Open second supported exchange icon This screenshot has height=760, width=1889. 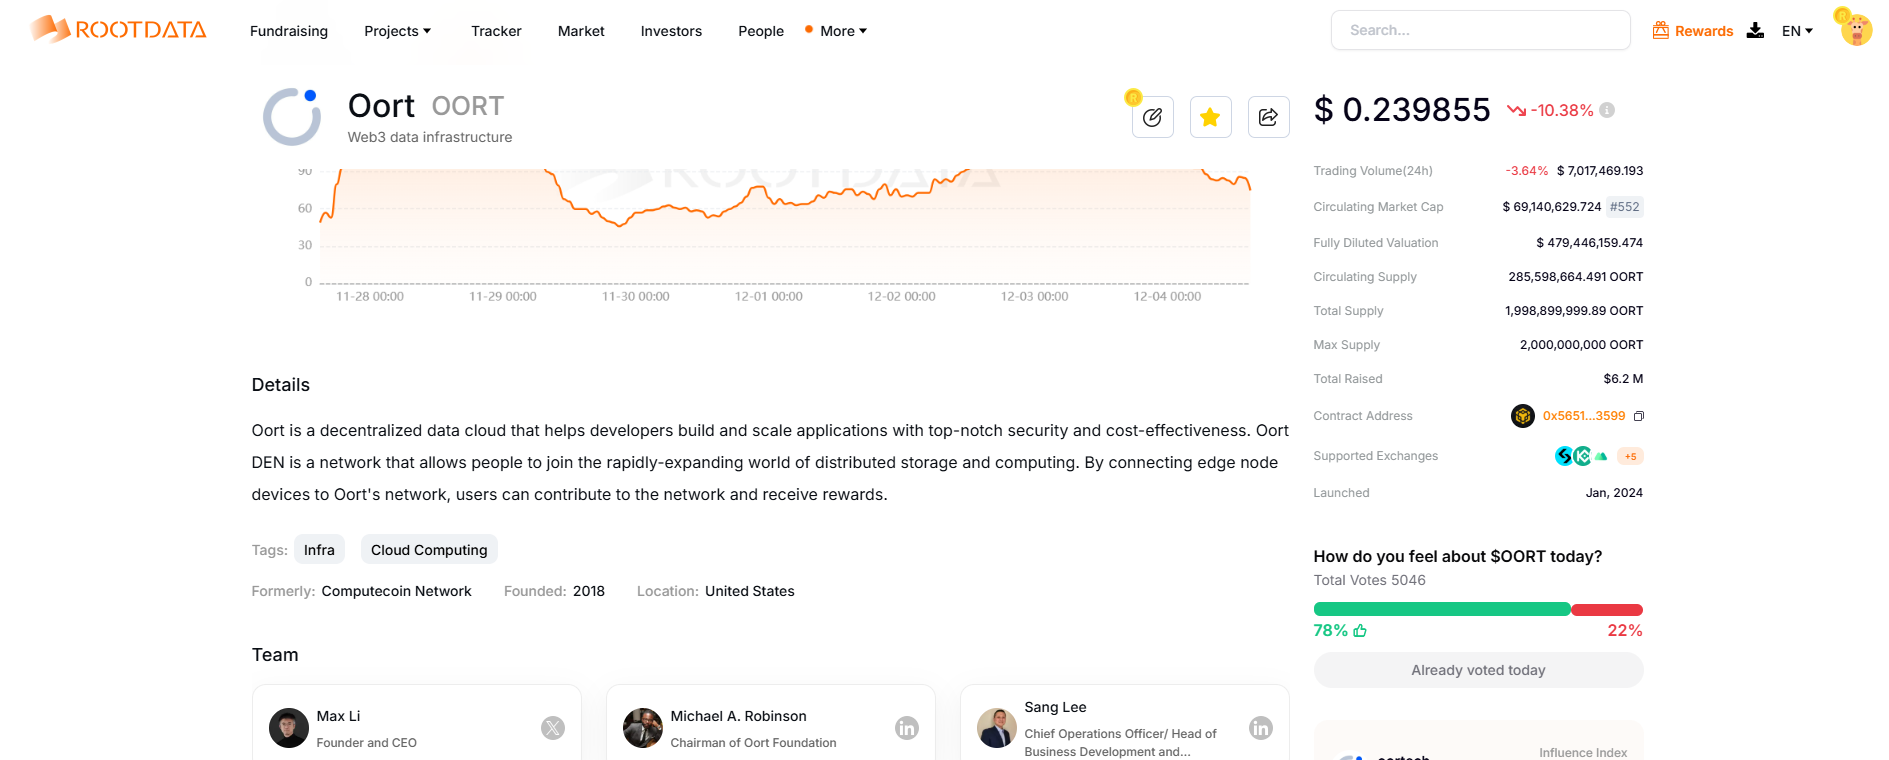1582,456
